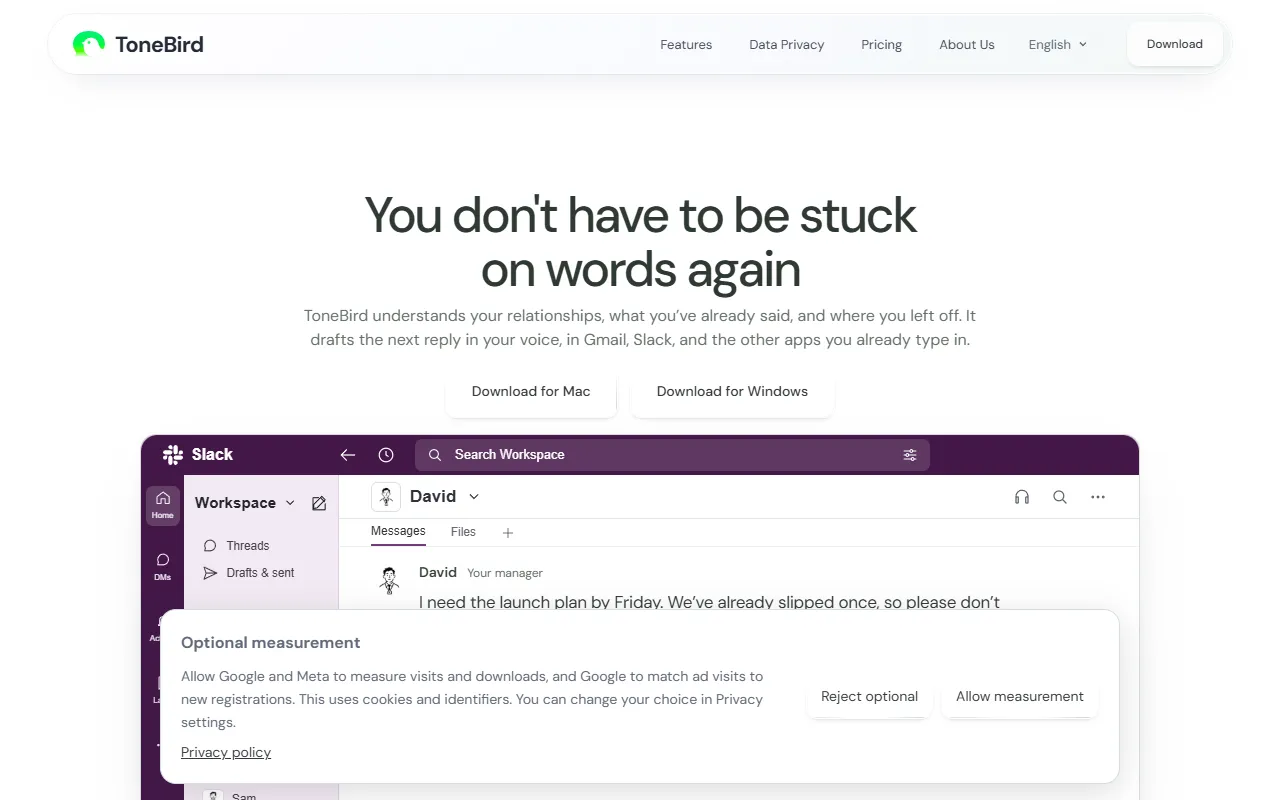
Task: Click the Search Workspace field
Action: pyautogui.click(x=672, y=455)
